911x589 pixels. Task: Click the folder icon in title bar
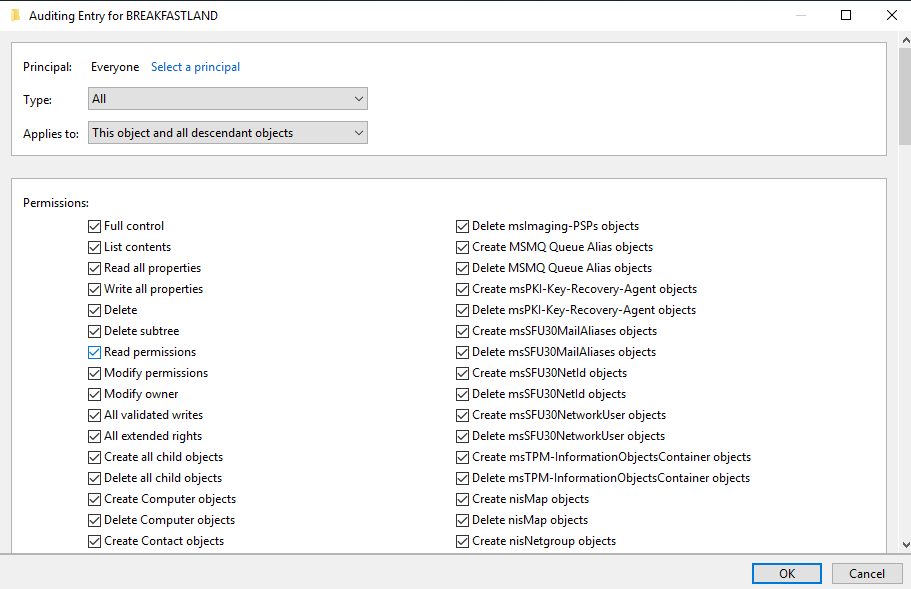point(15,16)
